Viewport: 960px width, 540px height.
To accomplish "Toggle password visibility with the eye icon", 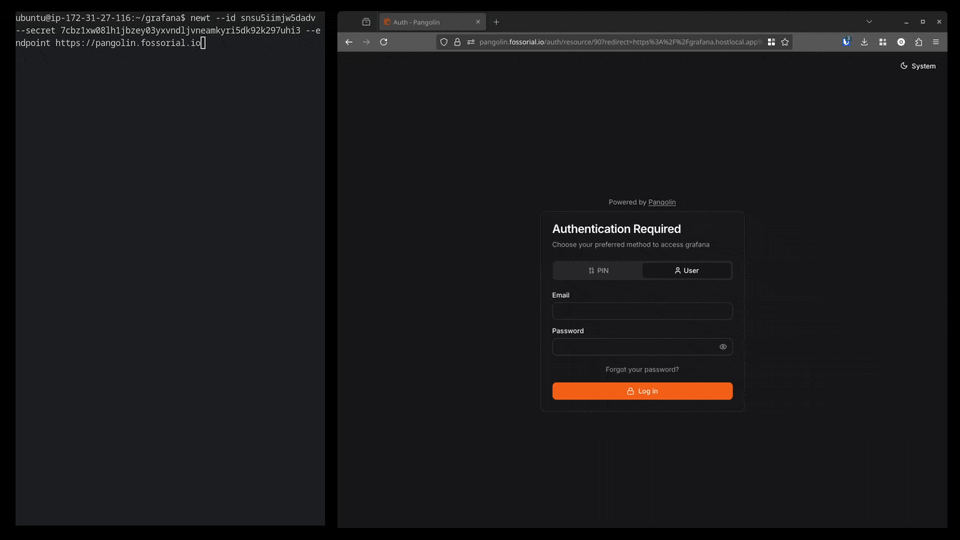I will (723, 347).
